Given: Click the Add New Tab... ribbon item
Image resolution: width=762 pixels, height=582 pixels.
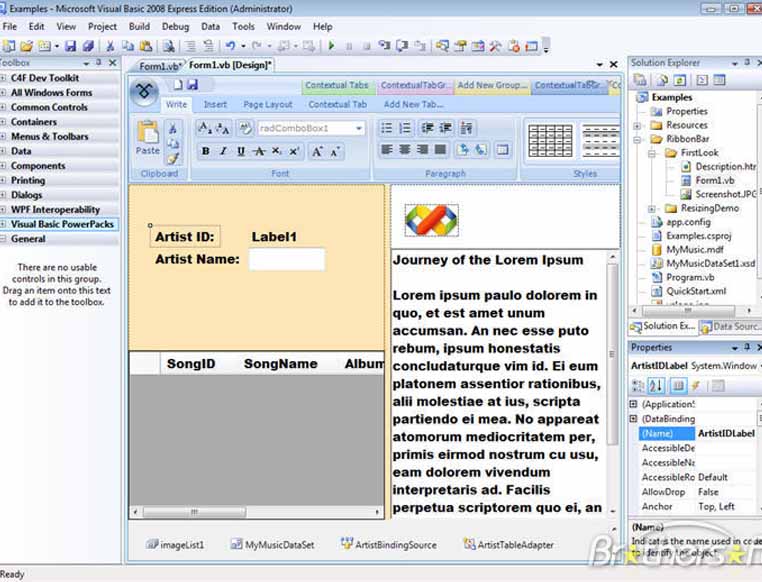Looking at the screenshot, I should tap(414, 104).
